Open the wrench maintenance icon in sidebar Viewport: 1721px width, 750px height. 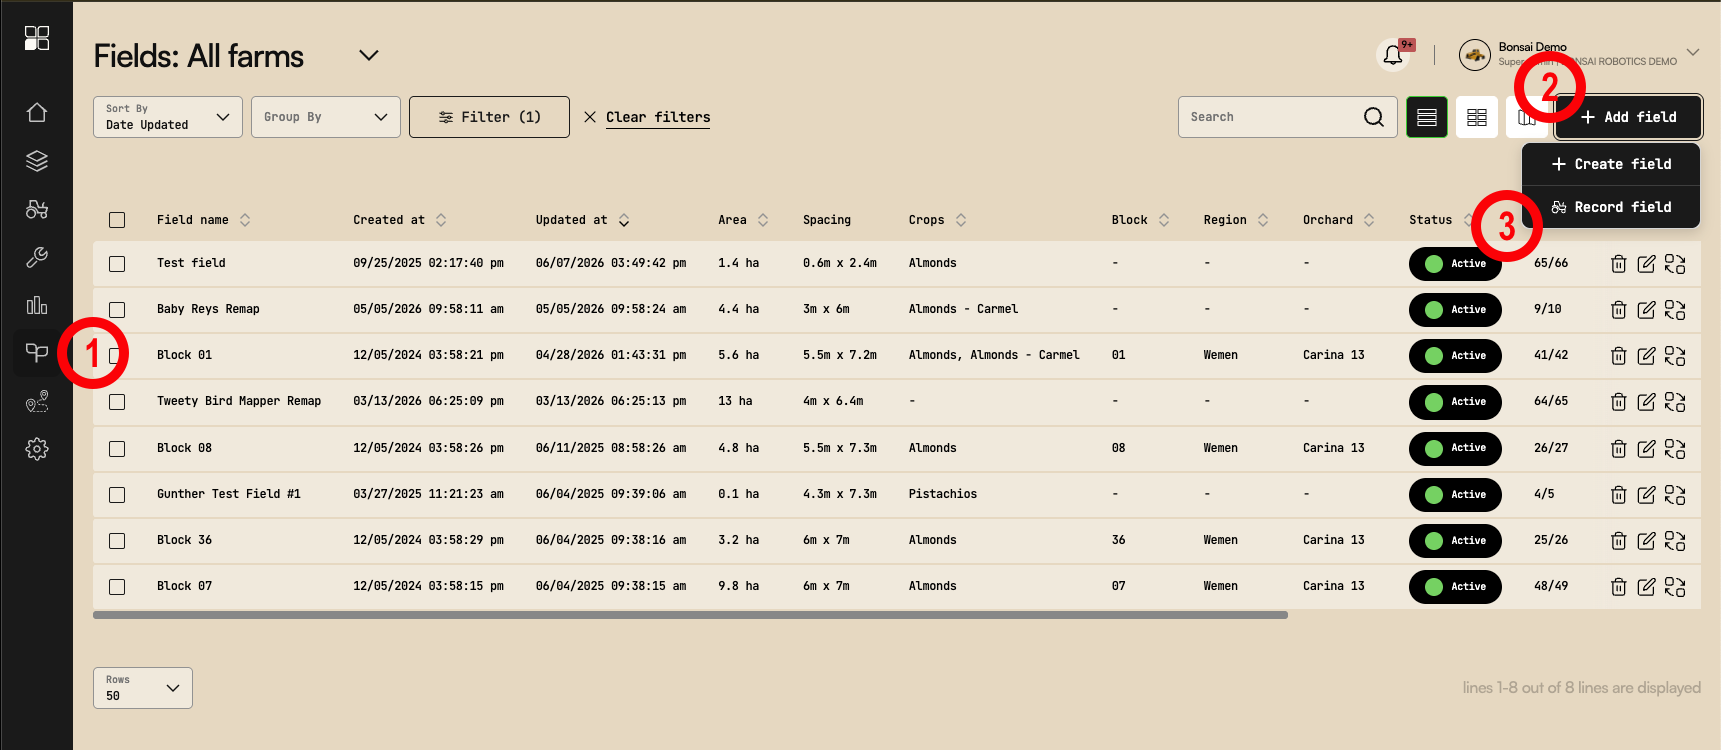(37, 257)
